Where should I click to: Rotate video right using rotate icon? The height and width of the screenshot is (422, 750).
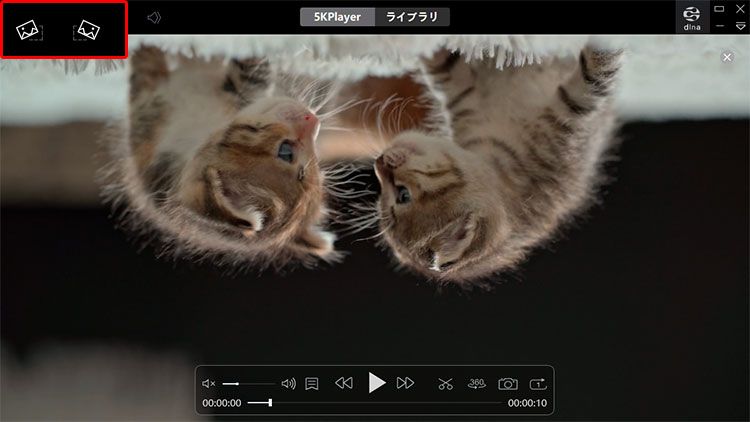point(87,30)
